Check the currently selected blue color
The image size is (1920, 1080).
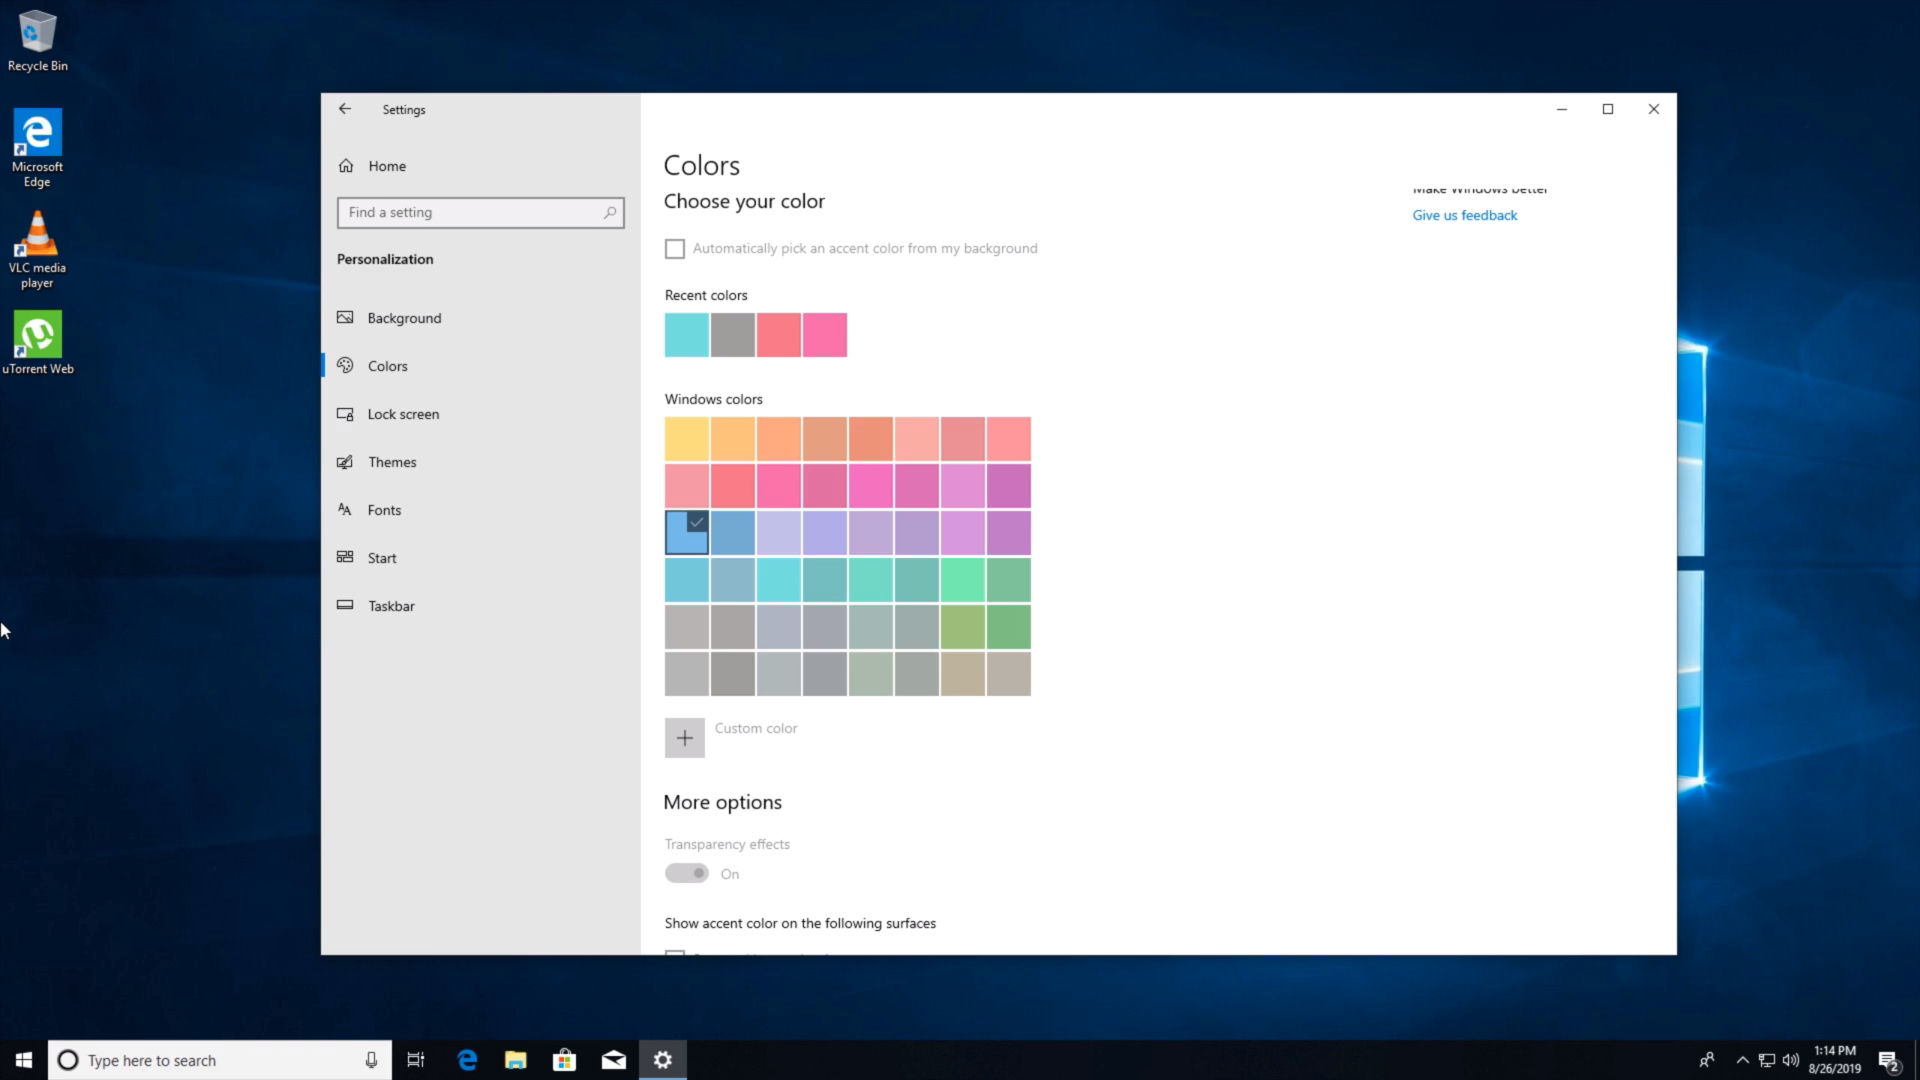click(x=686, y=533)
